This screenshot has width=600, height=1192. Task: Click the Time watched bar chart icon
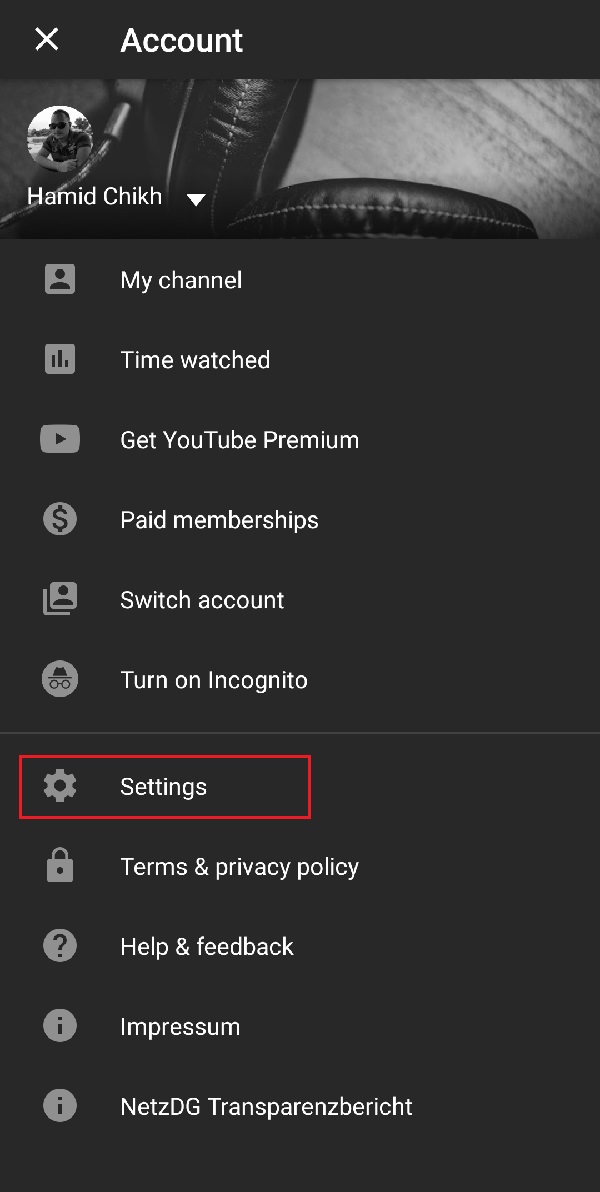pyautogui.click(x=59, y=359)
